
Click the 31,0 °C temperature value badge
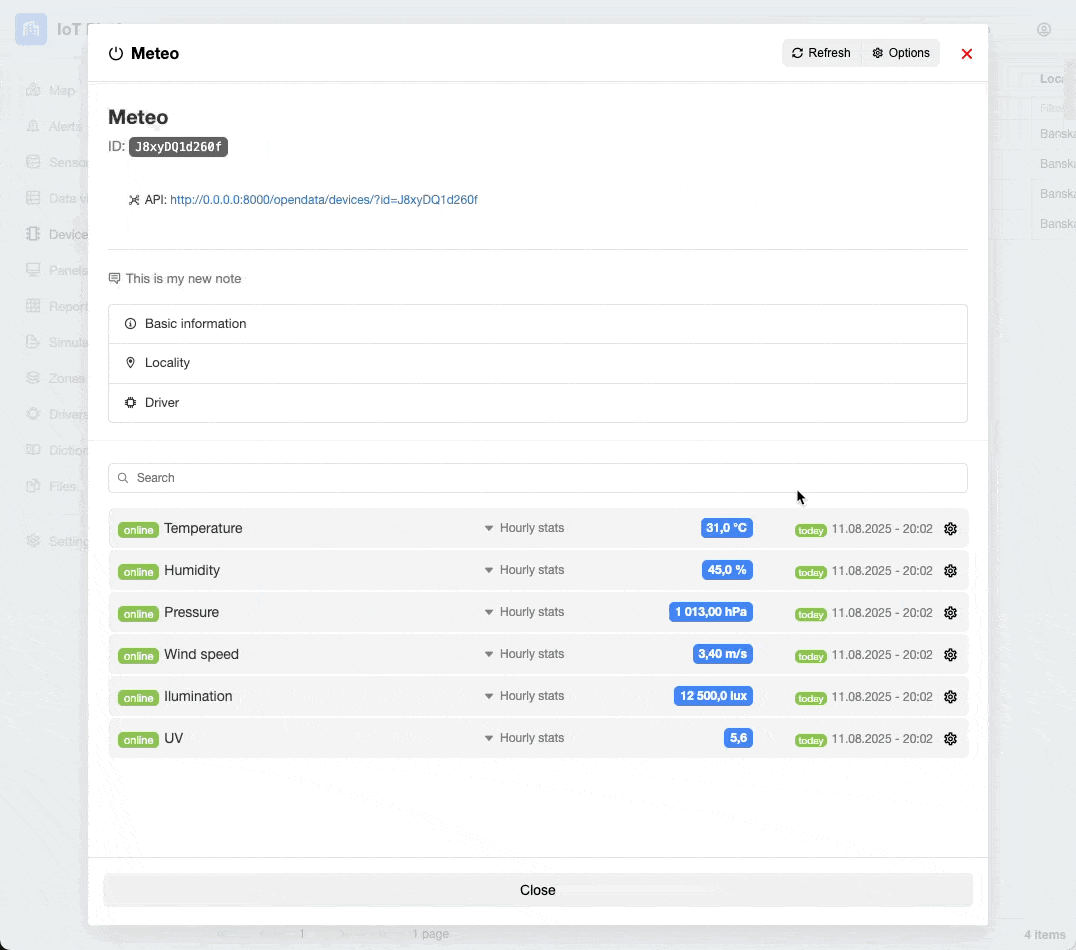[x=726, y=528]
